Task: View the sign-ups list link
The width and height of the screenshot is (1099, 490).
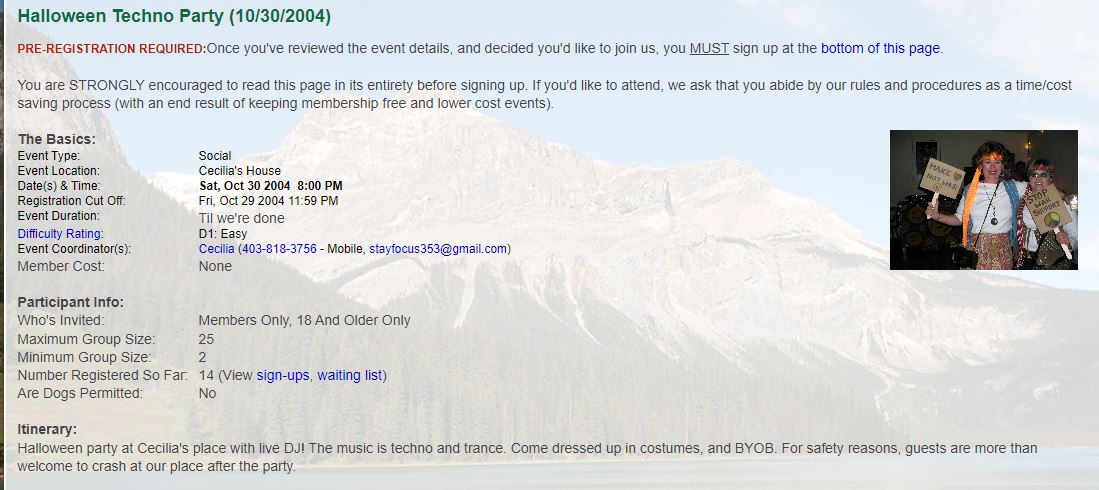Action: point(282,375)
